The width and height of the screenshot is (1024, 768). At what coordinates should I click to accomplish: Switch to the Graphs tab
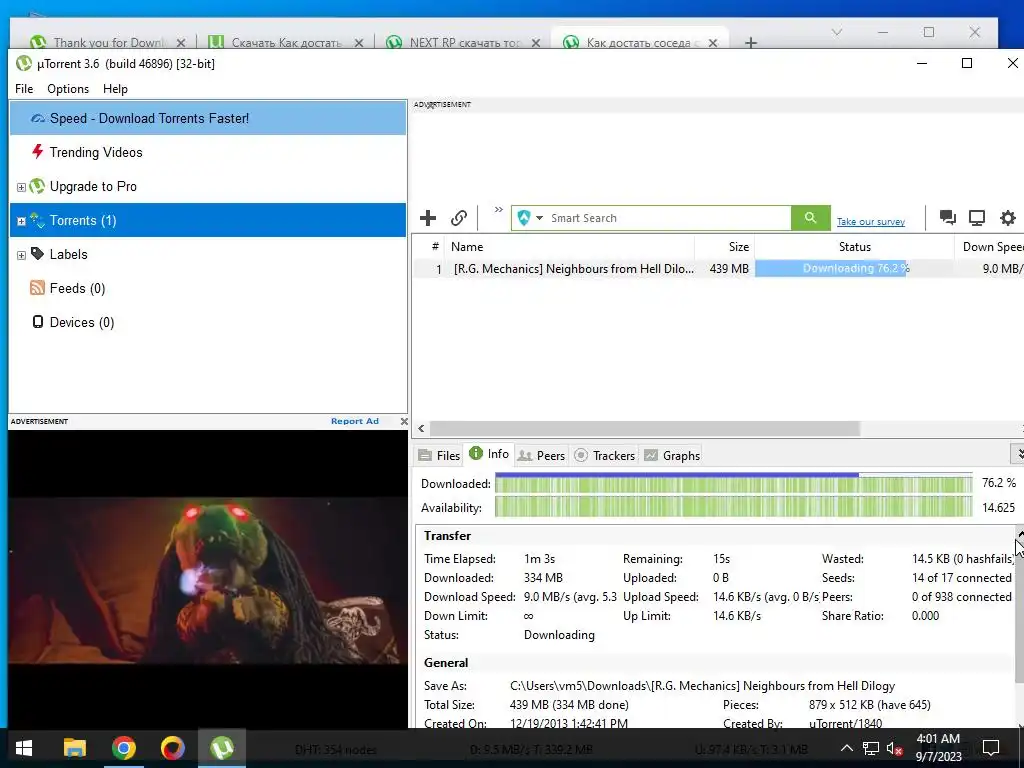[x=672, y=455]
